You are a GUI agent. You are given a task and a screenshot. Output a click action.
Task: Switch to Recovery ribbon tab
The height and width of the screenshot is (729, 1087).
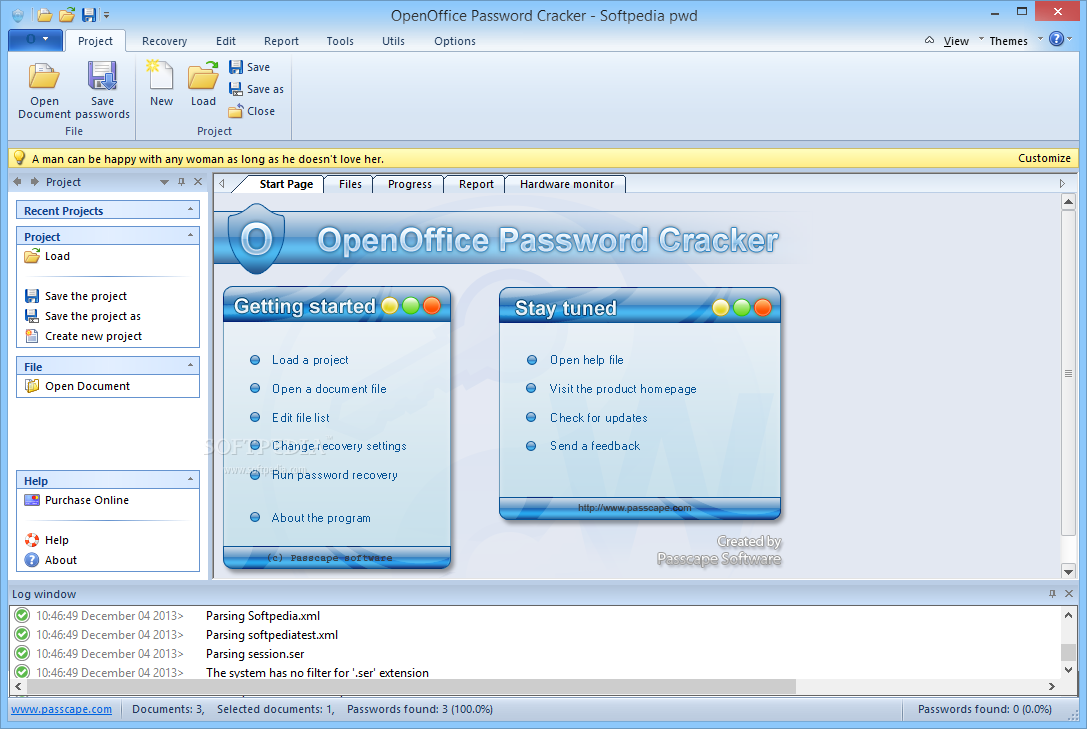(164, 41)
